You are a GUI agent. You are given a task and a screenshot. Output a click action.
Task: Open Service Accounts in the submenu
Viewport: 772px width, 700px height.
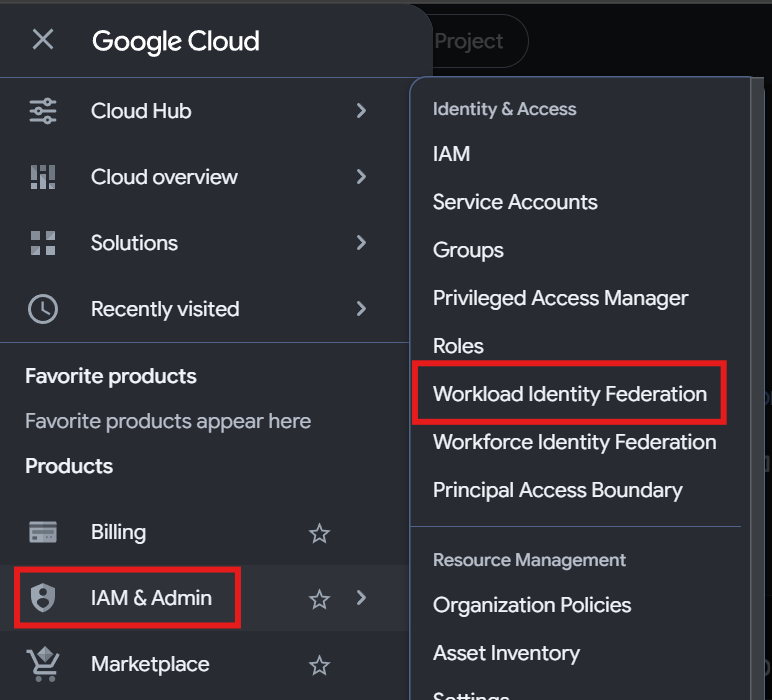click(x=515, y=202)
